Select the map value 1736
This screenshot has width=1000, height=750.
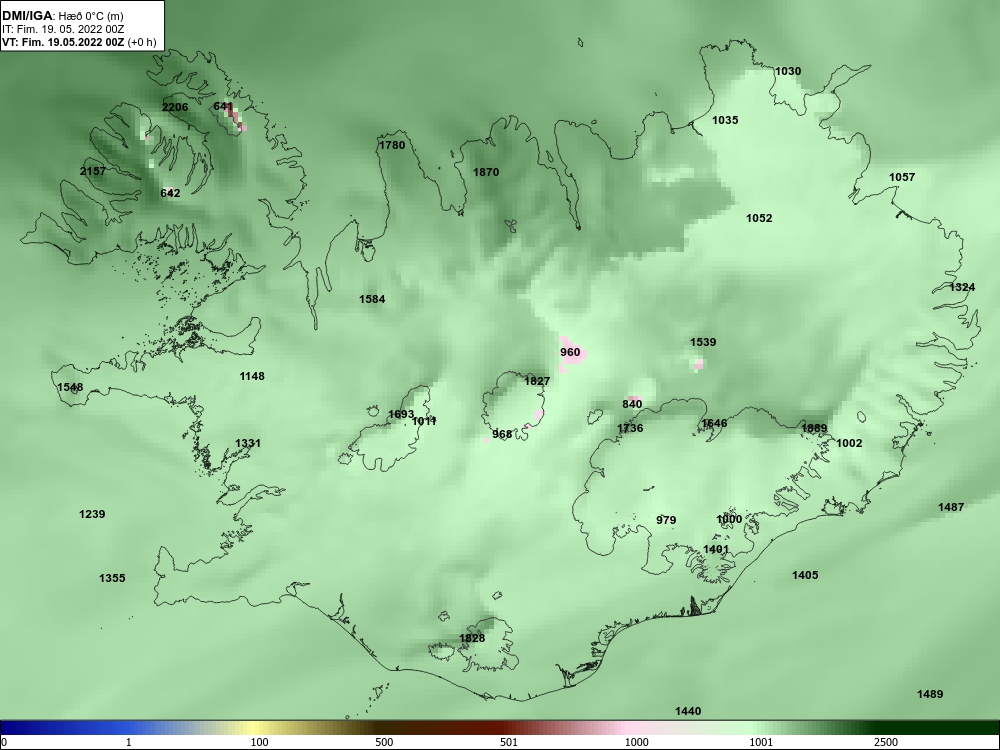[x=630, y=428]
